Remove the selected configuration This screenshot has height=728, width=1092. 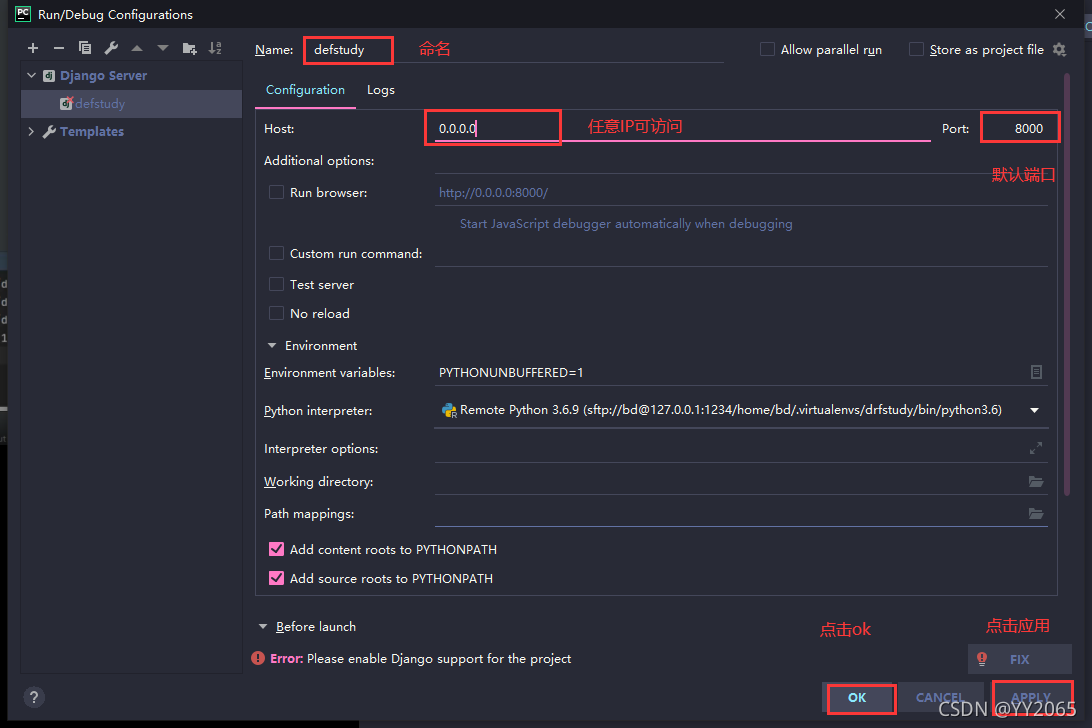point(59,48)
